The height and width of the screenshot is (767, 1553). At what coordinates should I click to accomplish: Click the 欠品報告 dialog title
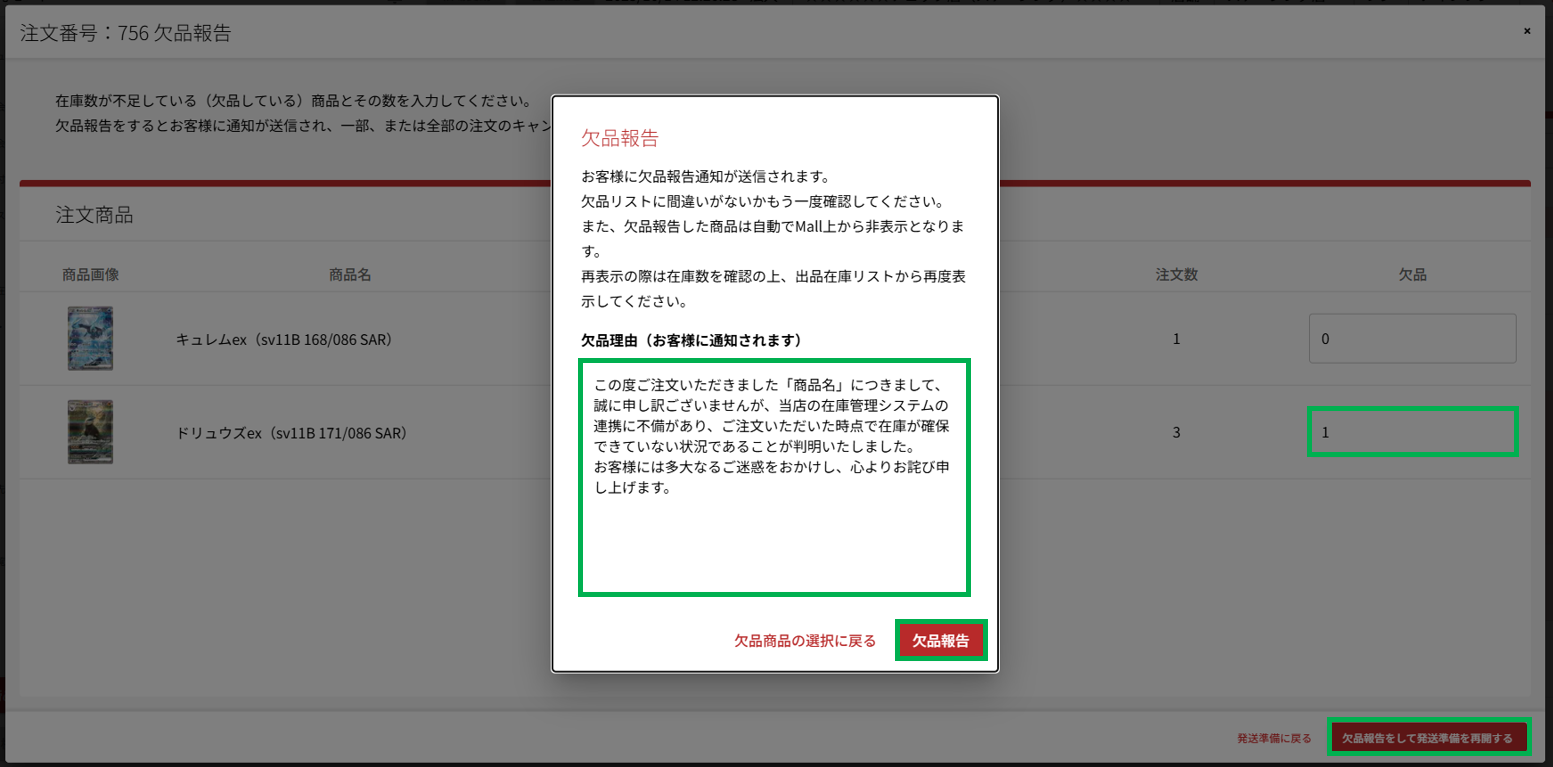click(620, 138)
